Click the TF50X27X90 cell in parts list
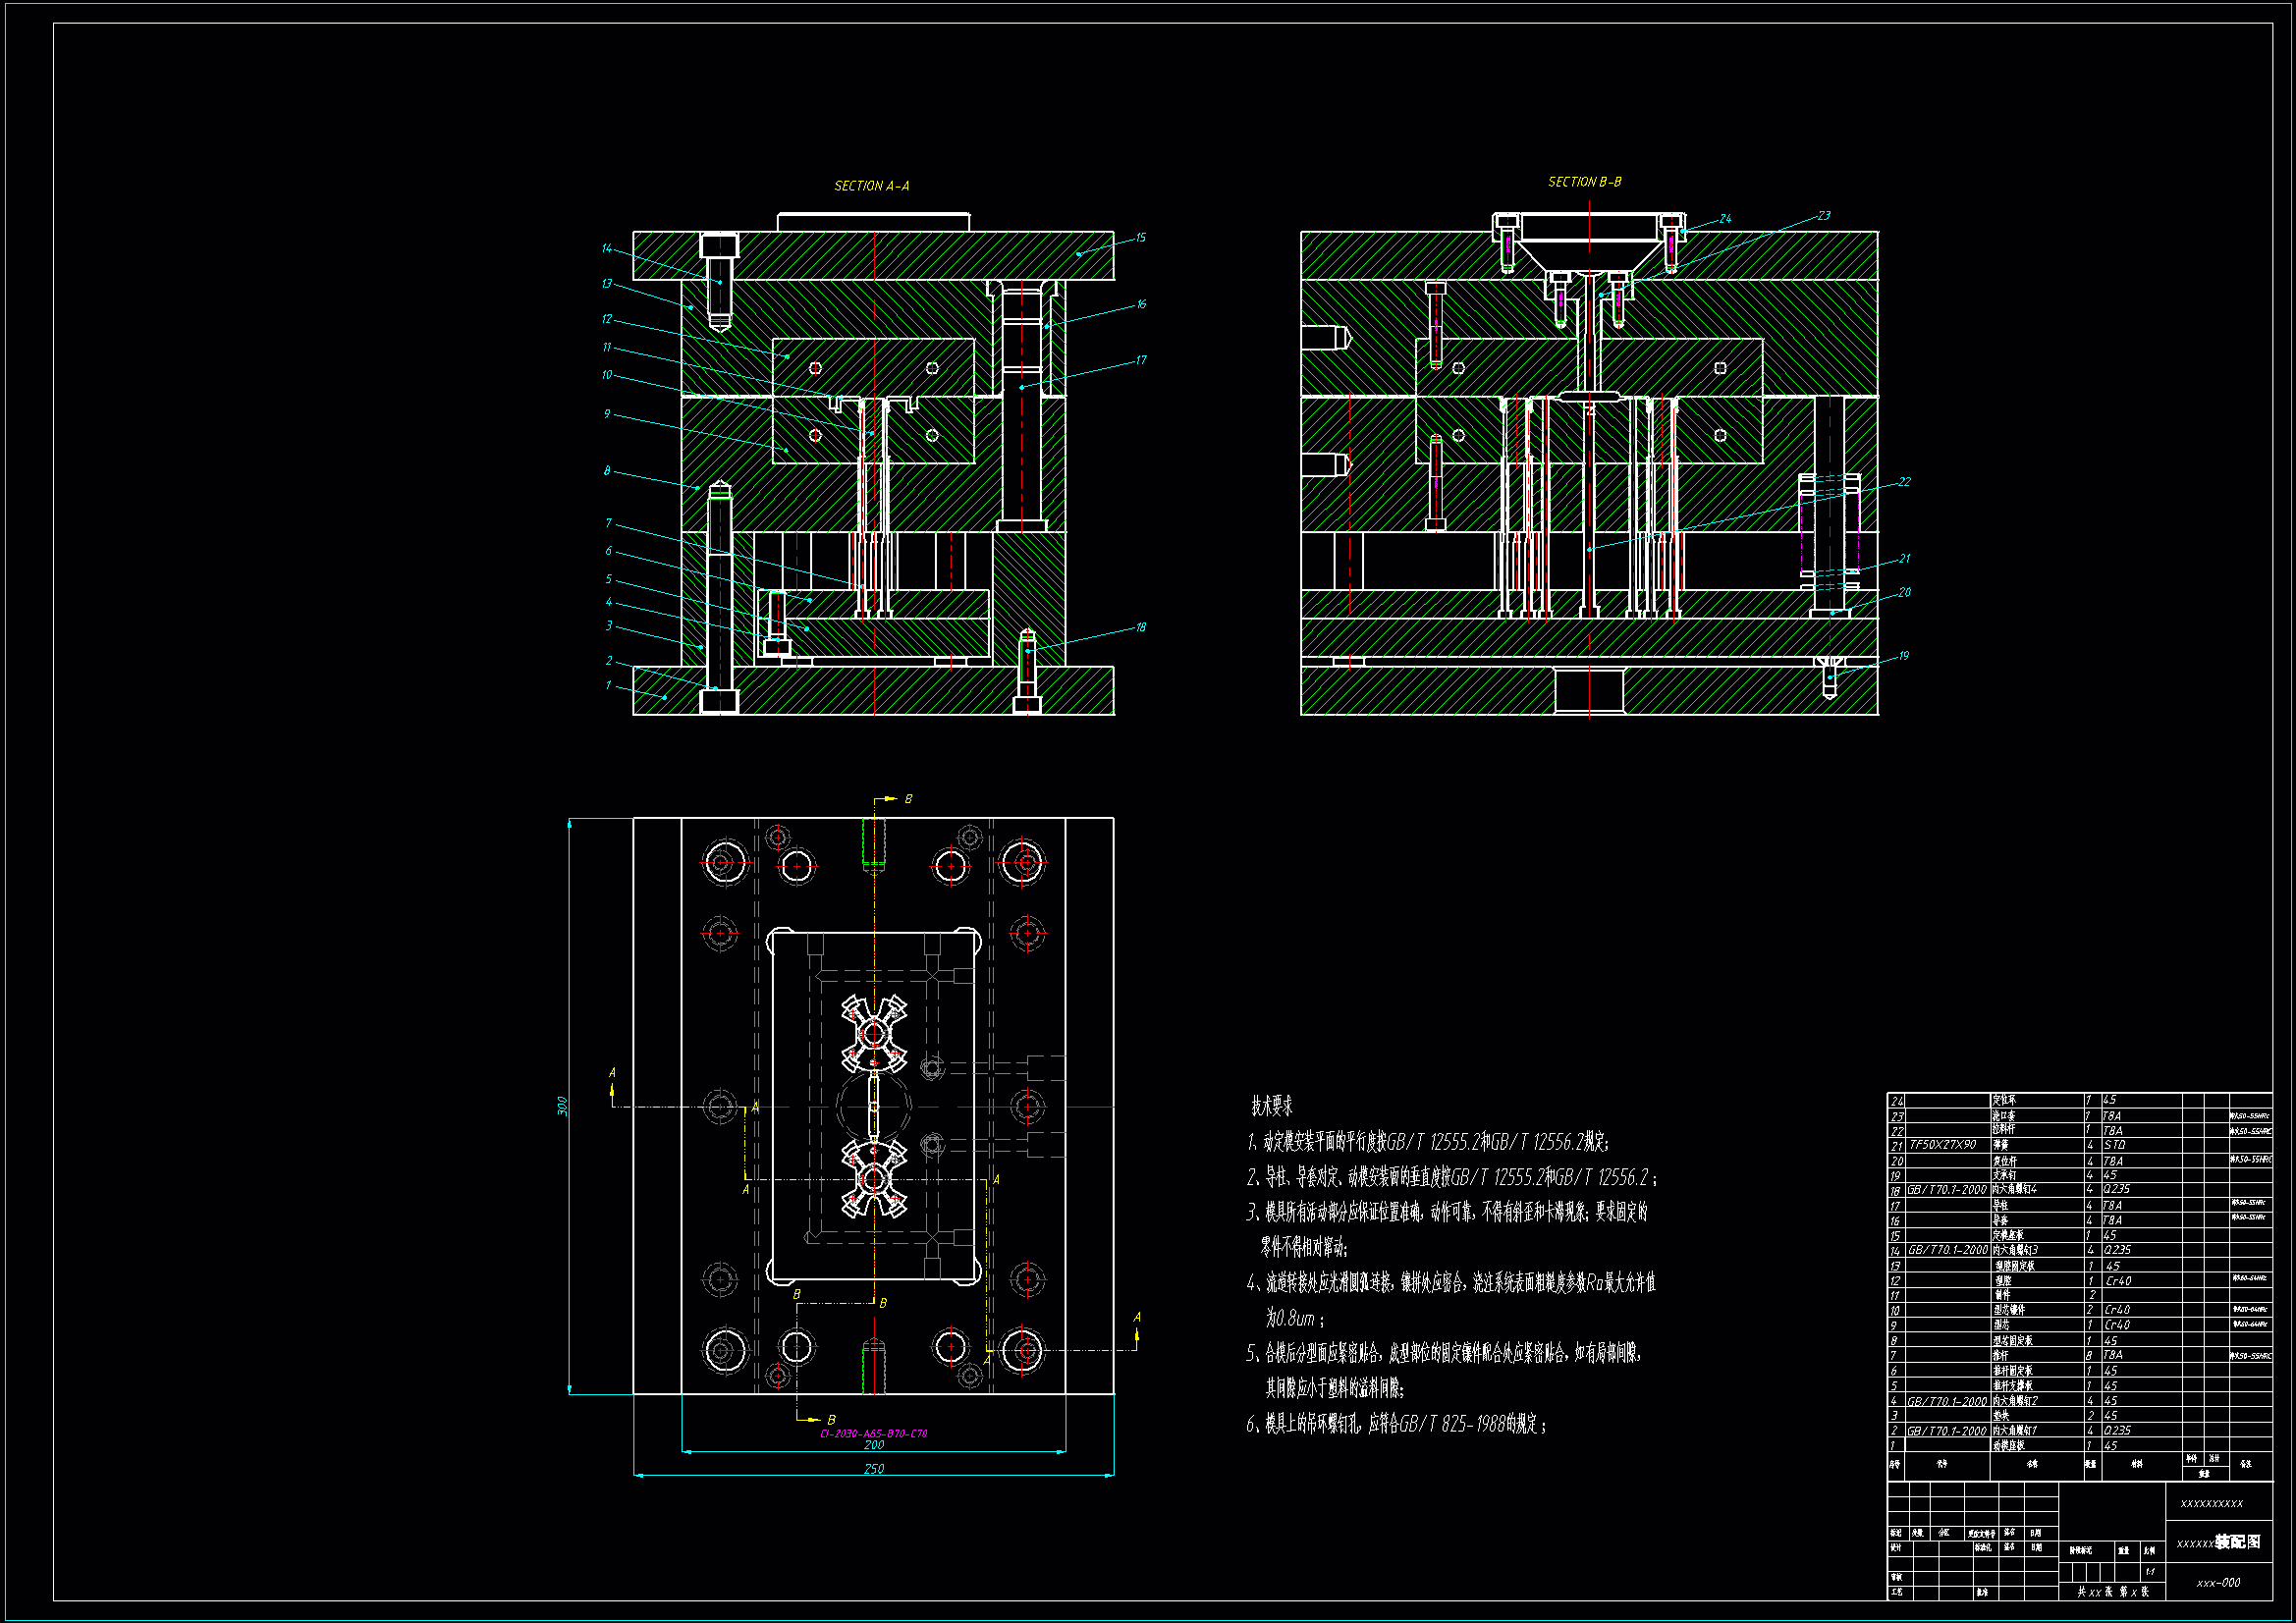 click(x=1942, y=1145)
